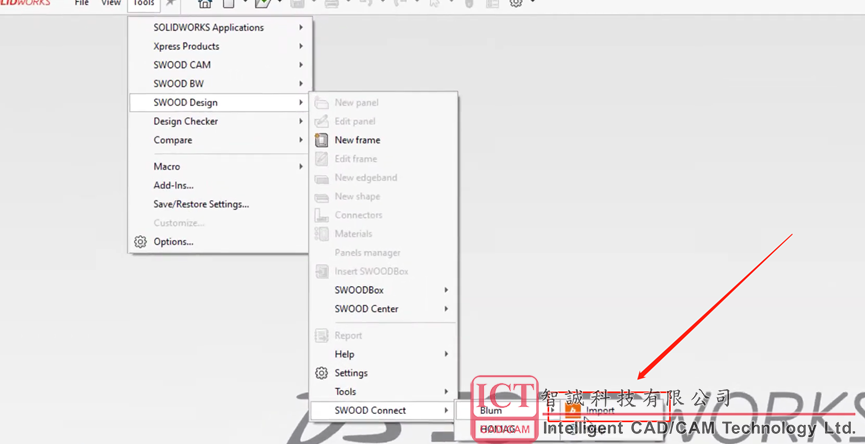Select the SWOOD Design menu entry
Screen dimensions: 865x444
click(219, 103)
